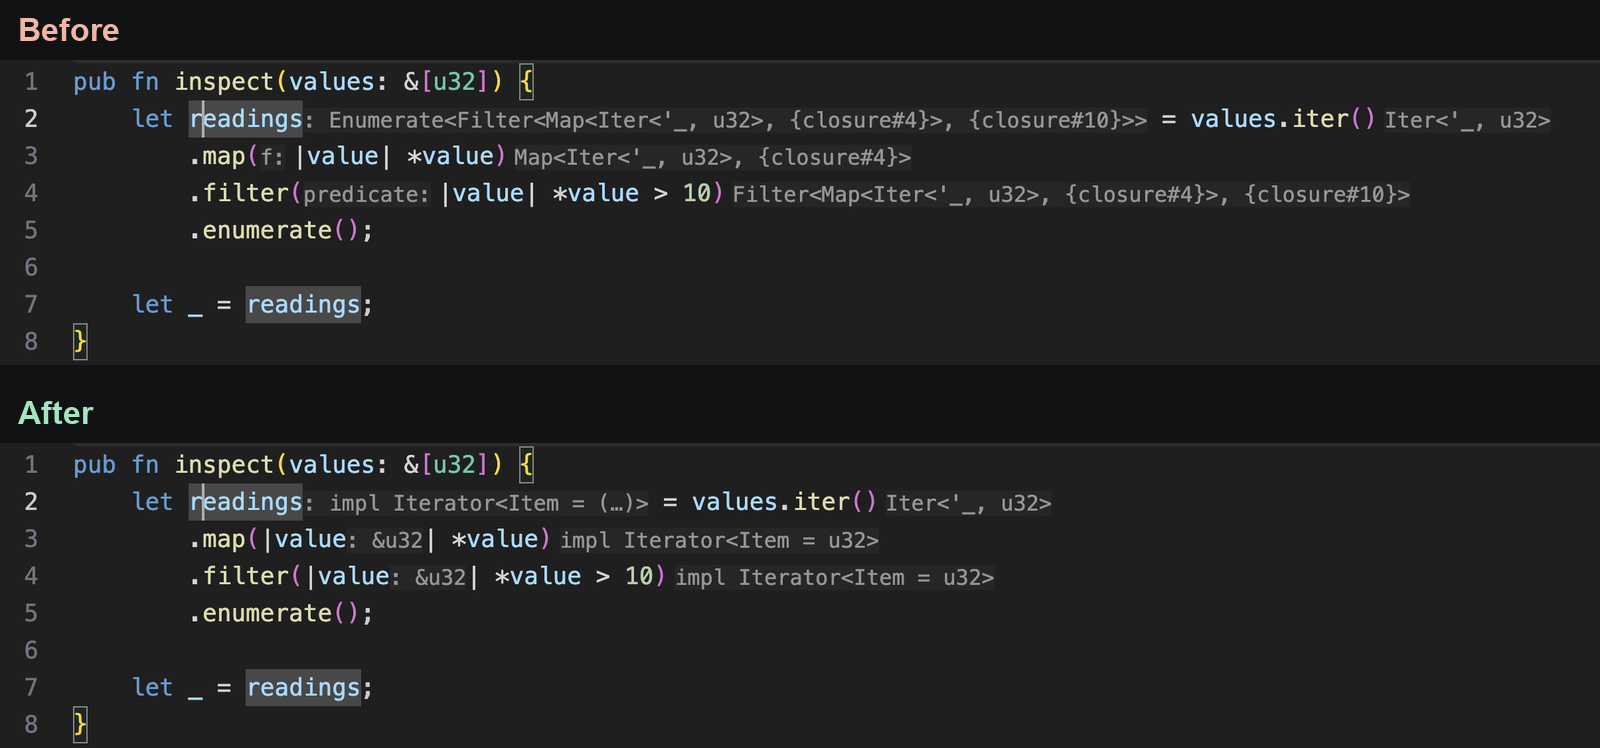Place cursor on "readings" in After line 2
The image size is (1600, 748).
coord(246,502)
